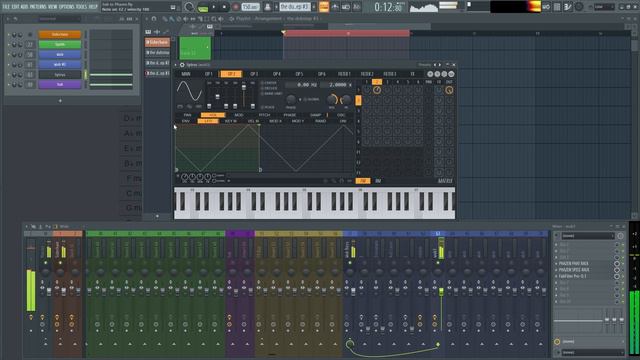Select the FM matrix mode button
The height and width of the screenshot is (360, 640).
[362, 181]
